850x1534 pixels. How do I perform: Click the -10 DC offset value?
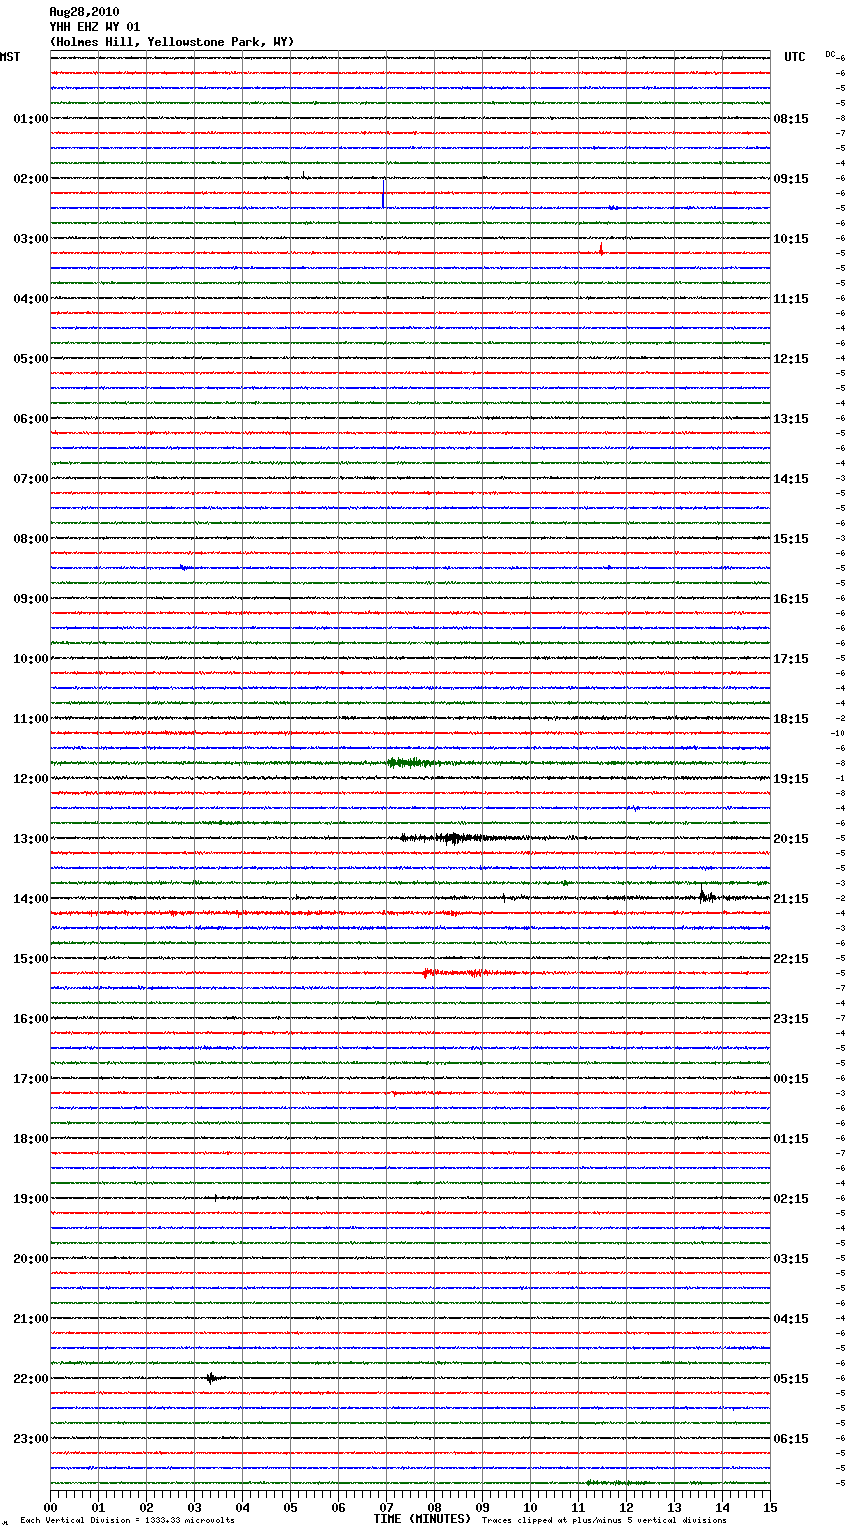pos(838,733)
